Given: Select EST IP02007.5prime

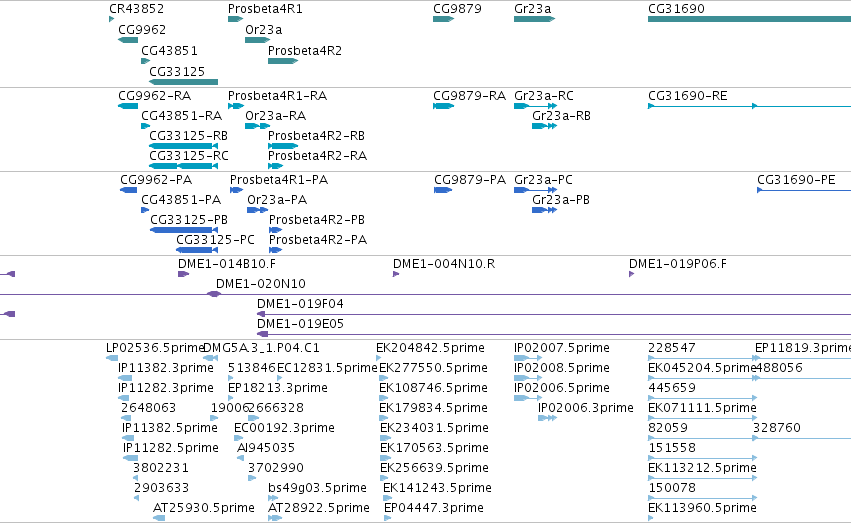Looking at the screenshot, I should point(562,348).
